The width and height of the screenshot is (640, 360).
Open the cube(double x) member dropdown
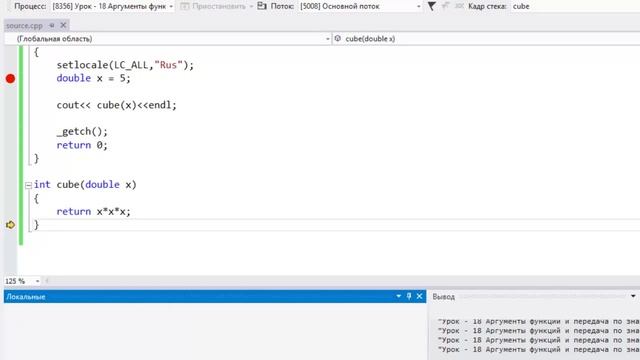(487, 39)
